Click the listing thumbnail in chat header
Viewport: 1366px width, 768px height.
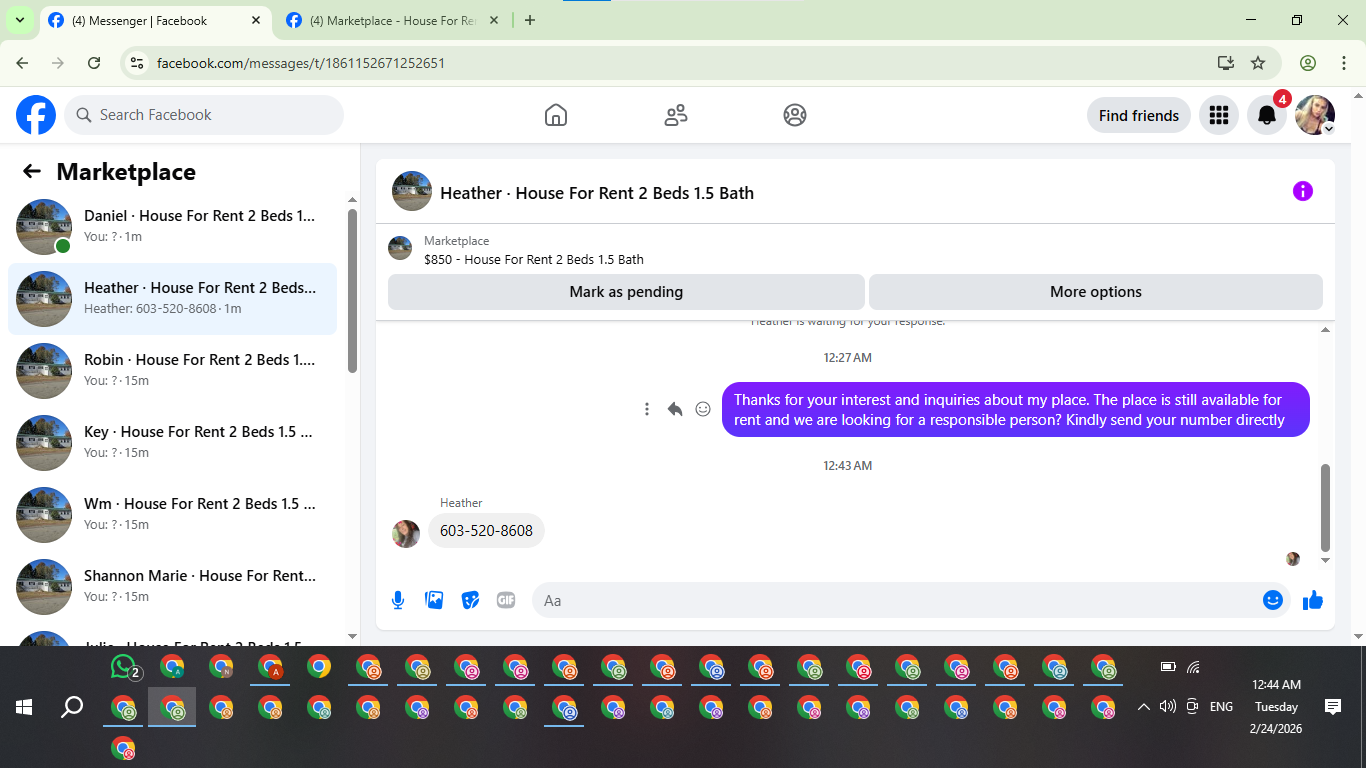[412, 191]
